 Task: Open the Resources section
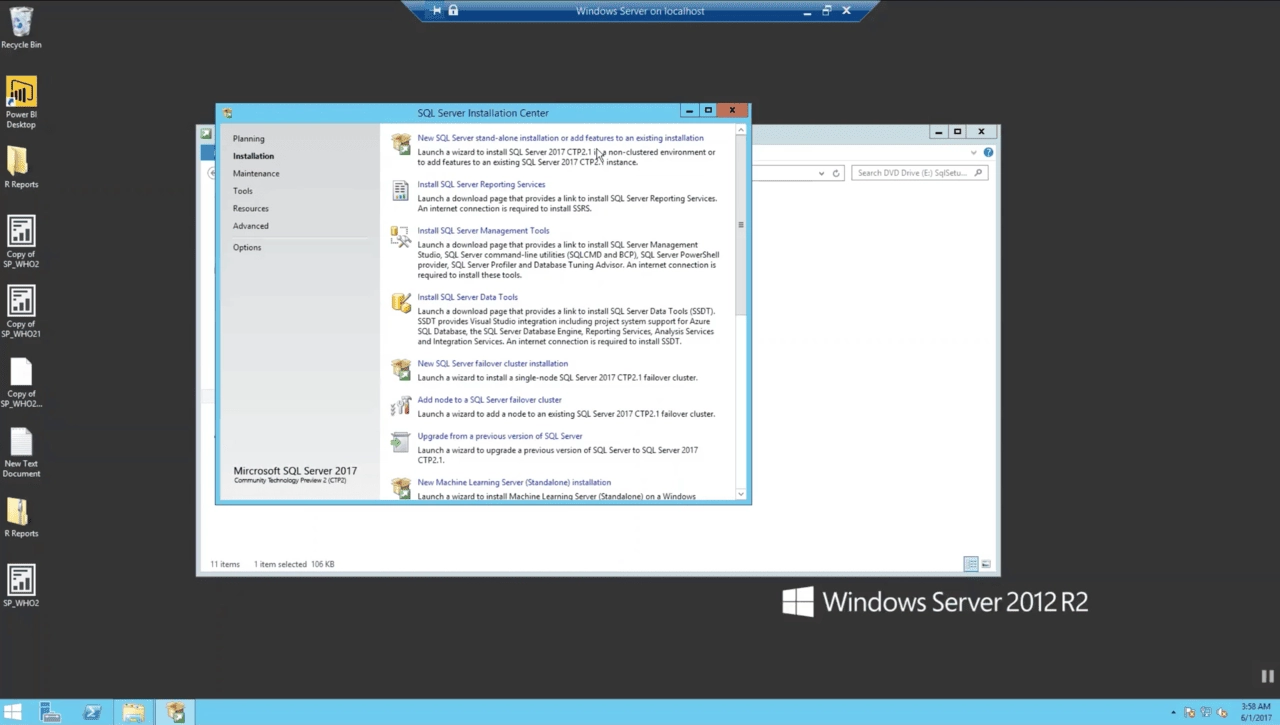(251, 209)
